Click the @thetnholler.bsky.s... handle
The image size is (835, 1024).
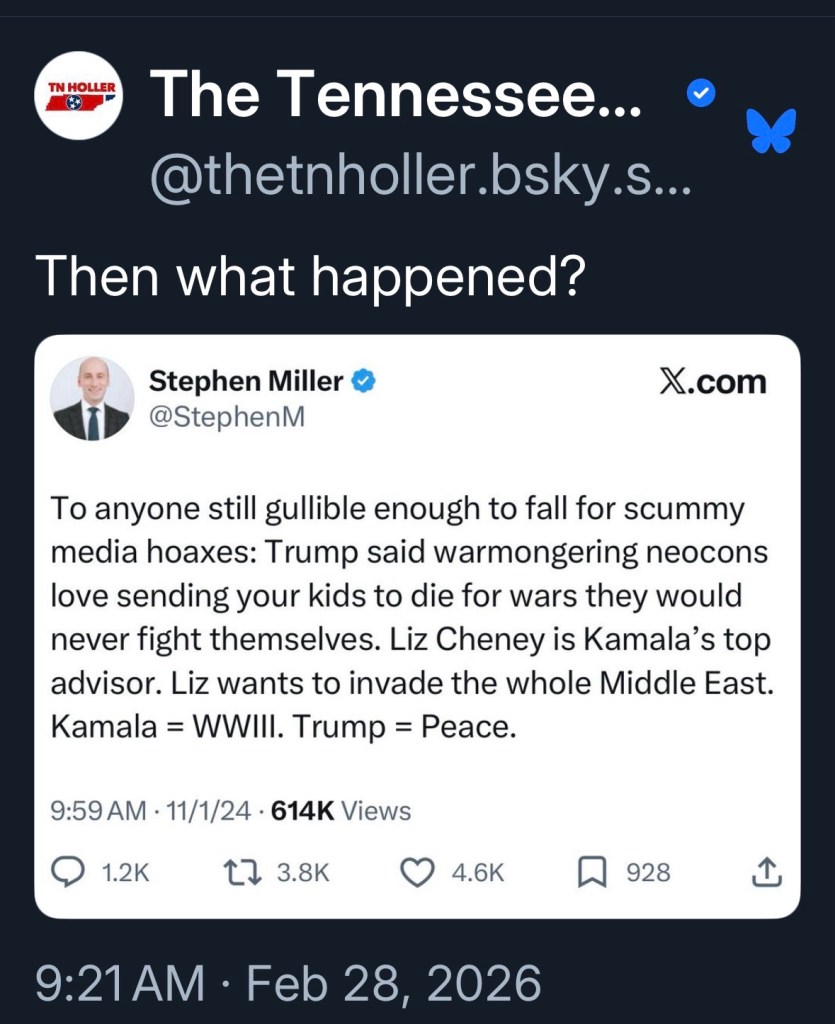tap(419, 178)
